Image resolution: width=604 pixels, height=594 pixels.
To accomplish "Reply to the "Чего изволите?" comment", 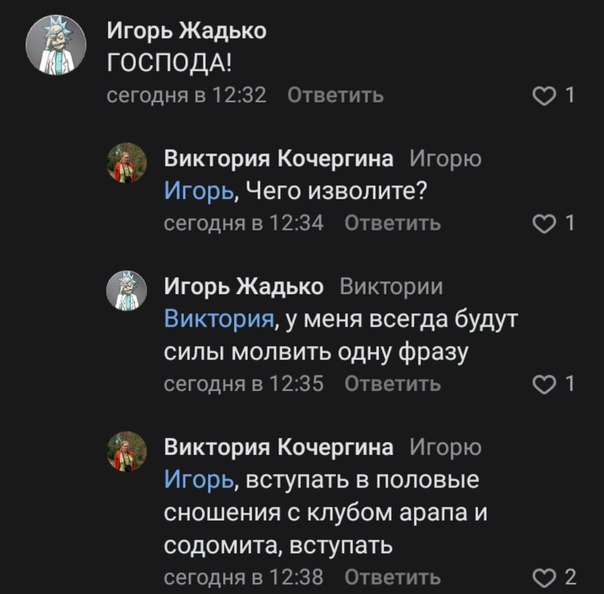I will click(x=392, y=223).
